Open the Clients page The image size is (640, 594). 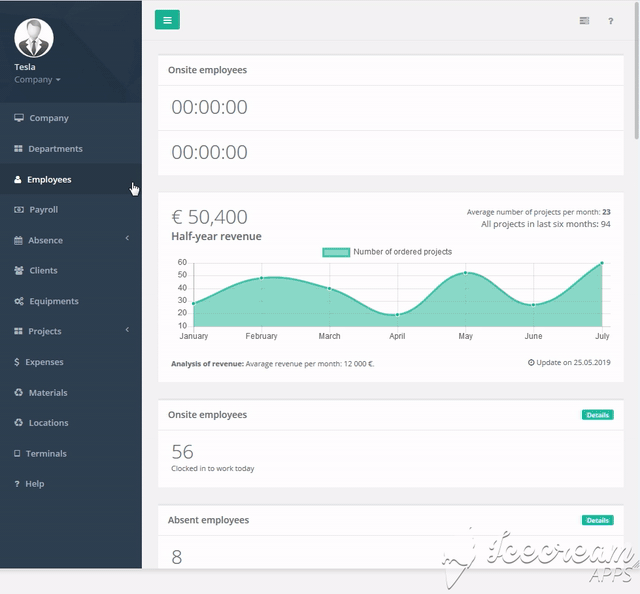(71, 270)
